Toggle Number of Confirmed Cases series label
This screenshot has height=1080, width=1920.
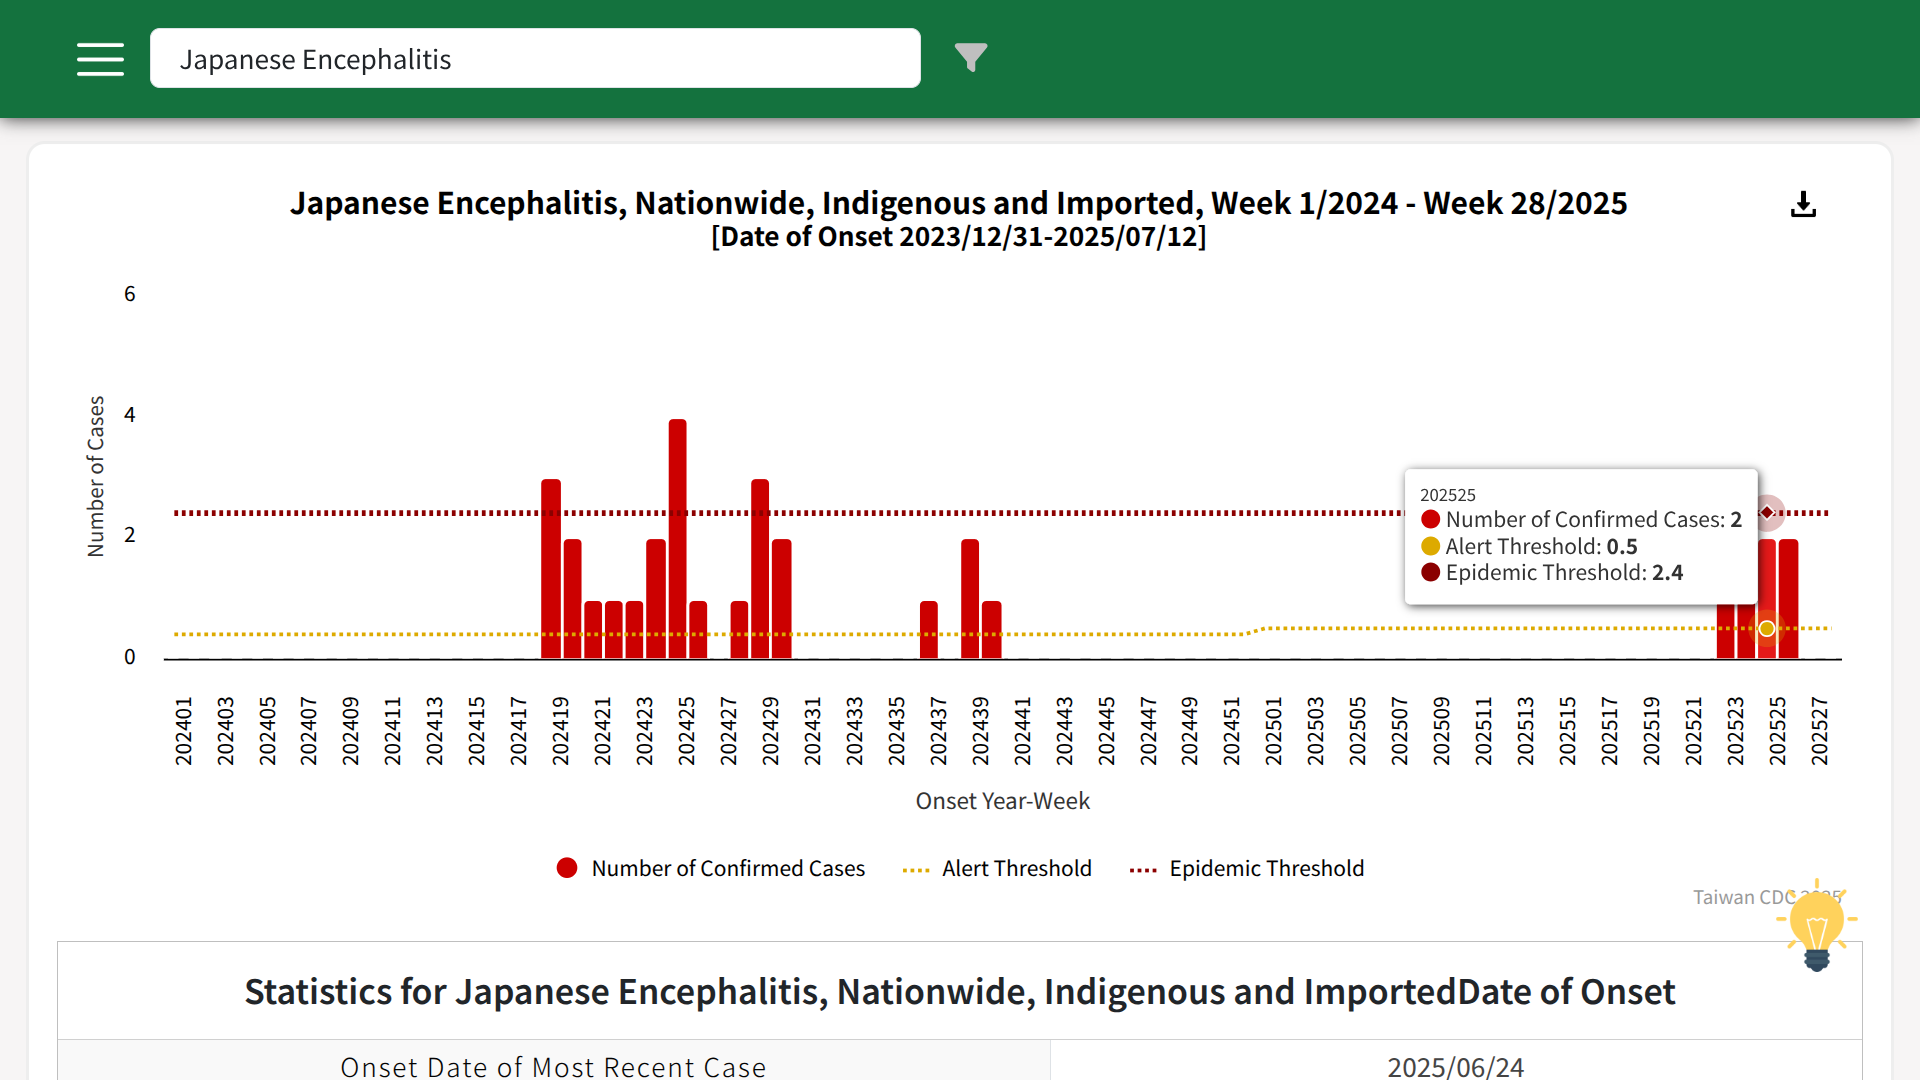point(728,868)
